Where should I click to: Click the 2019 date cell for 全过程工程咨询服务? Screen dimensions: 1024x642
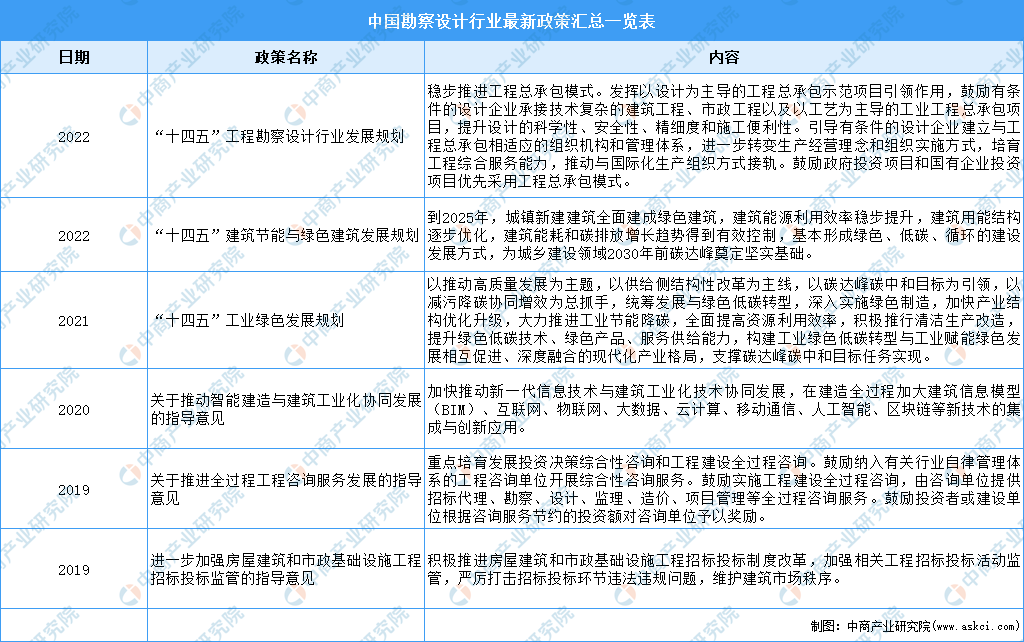74,489
